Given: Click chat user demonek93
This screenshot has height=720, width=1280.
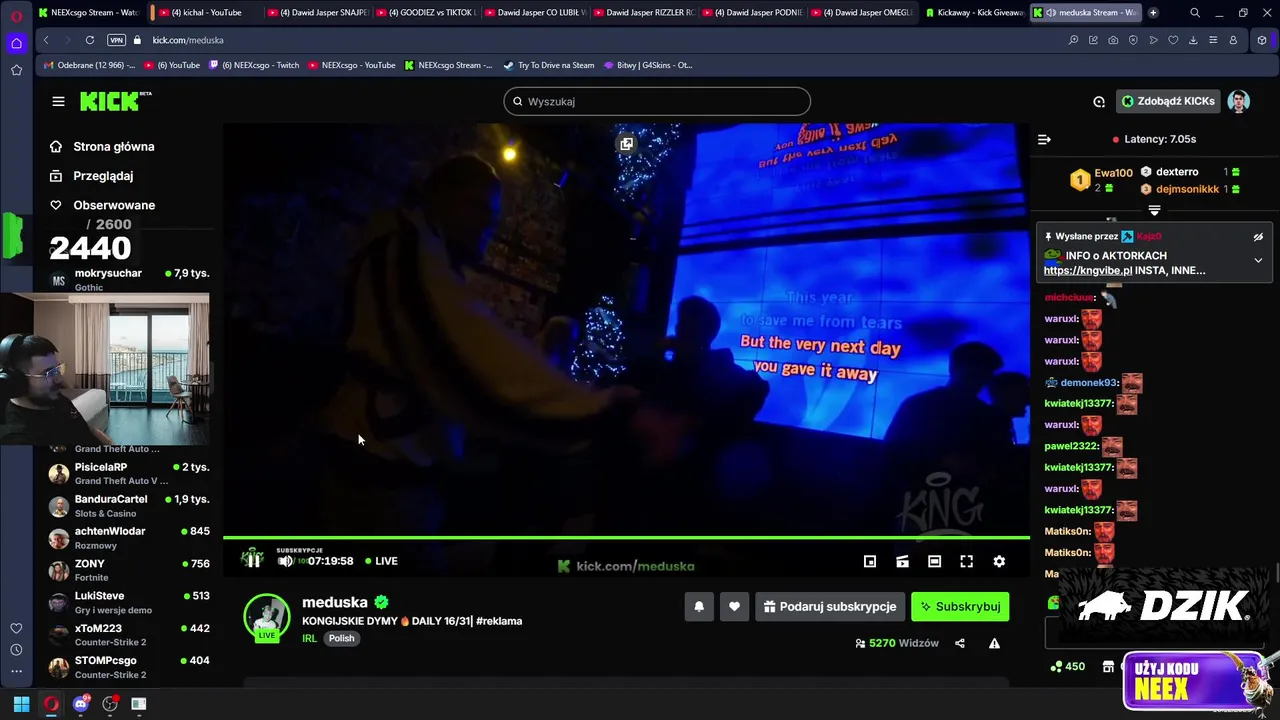Looking at the screenshot, I should (x=1088, y=382).
